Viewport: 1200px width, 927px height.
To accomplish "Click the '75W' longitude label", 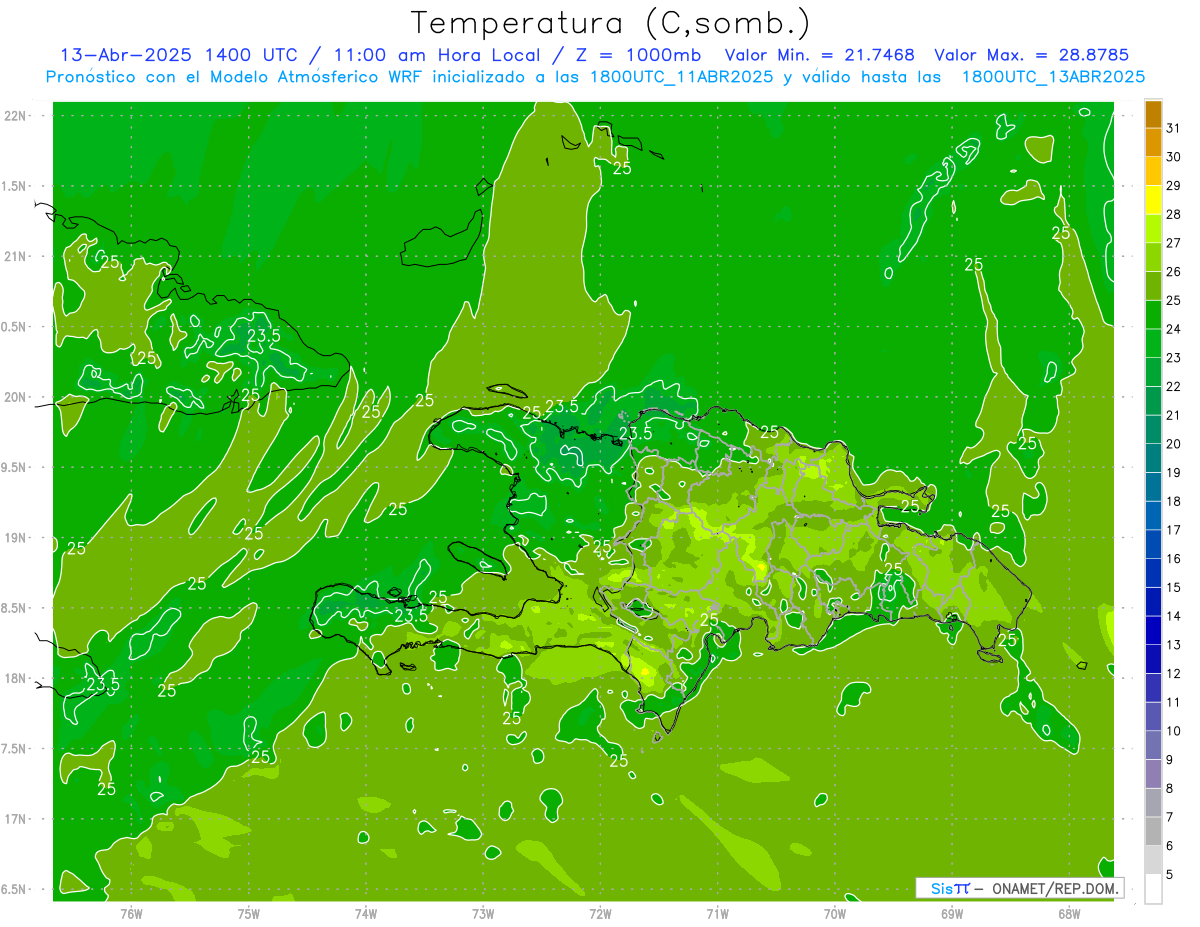I will [x=249, y=913].
